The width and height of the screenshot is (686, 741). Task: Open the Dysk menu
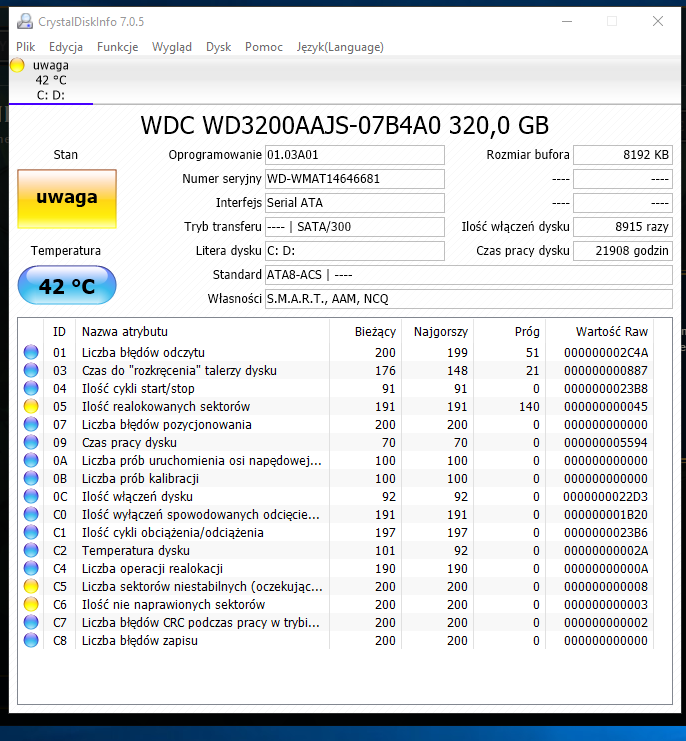point(218,47)
